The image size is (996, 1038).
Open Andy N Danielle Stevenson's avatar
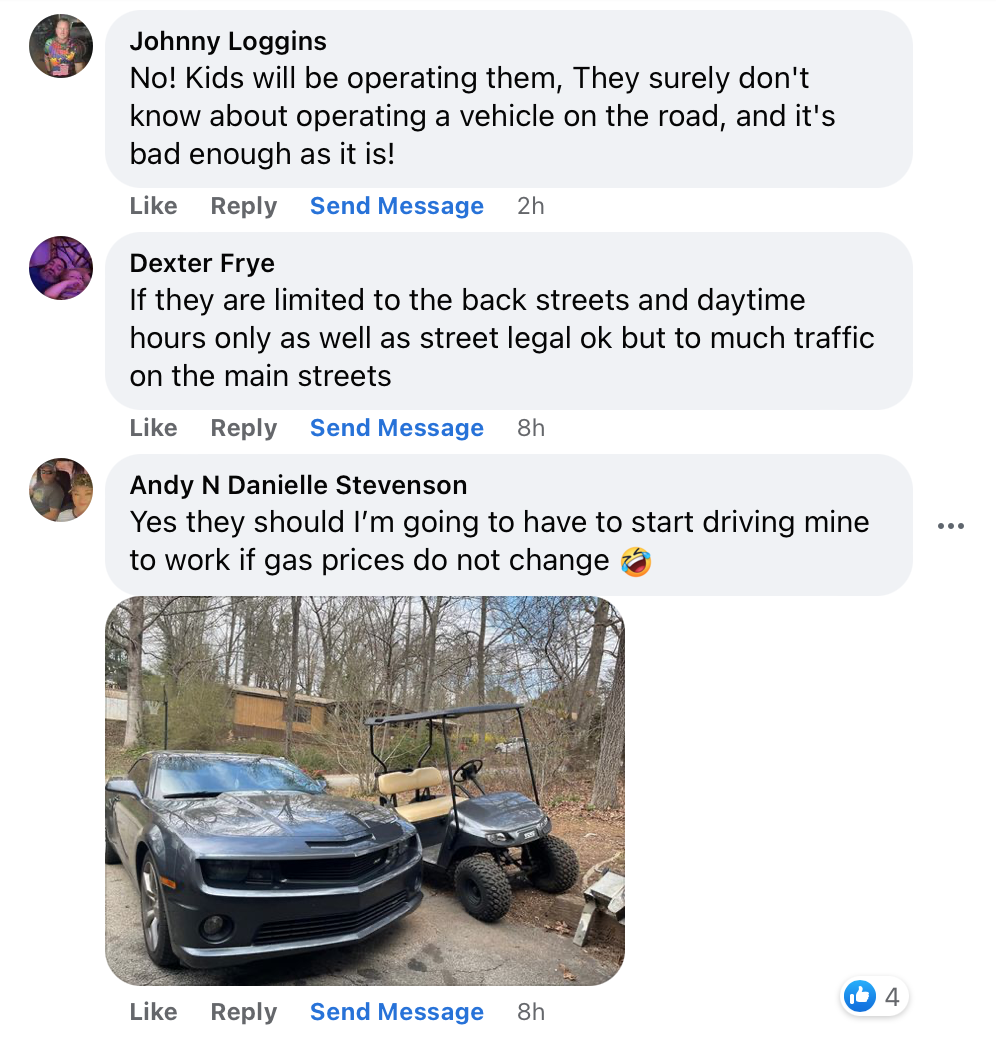click(x=61, y=490)
